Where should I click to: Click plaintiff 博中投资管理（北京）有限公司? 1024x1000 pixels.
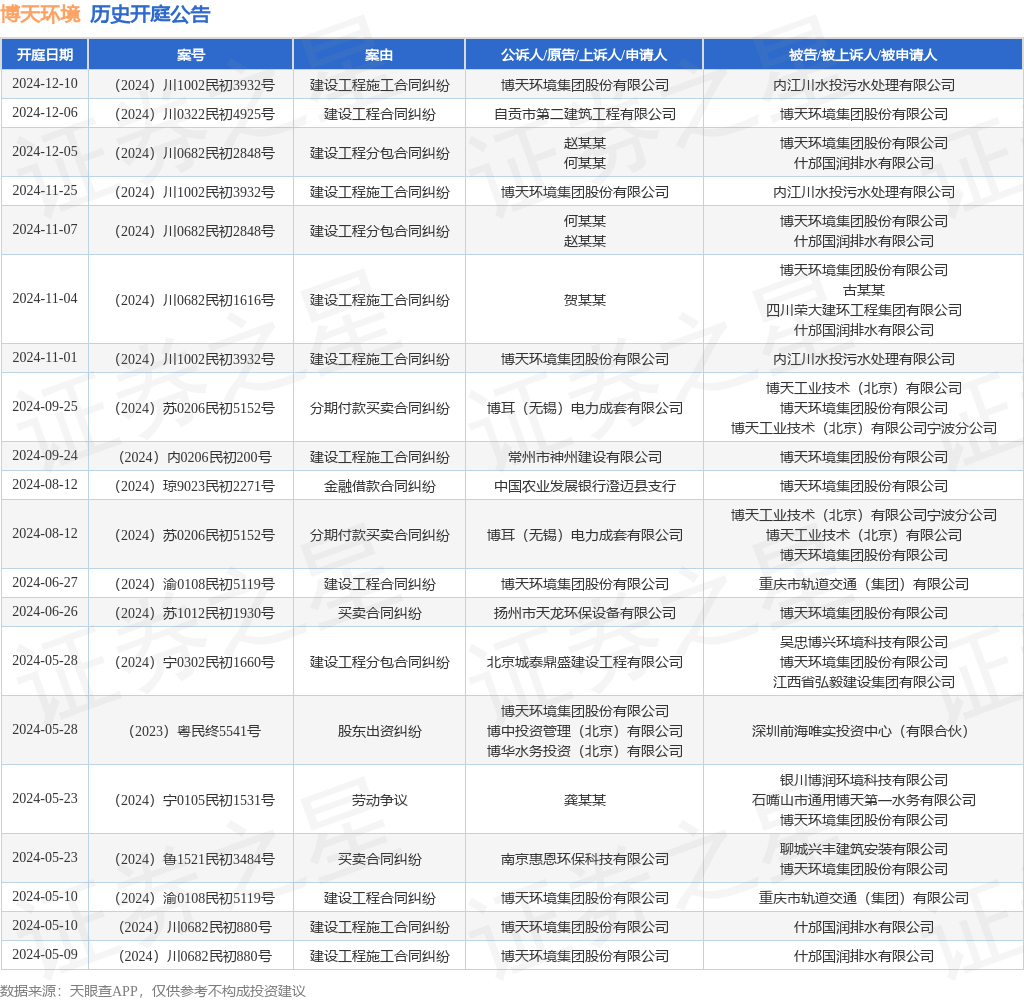[x=584, y=731]
